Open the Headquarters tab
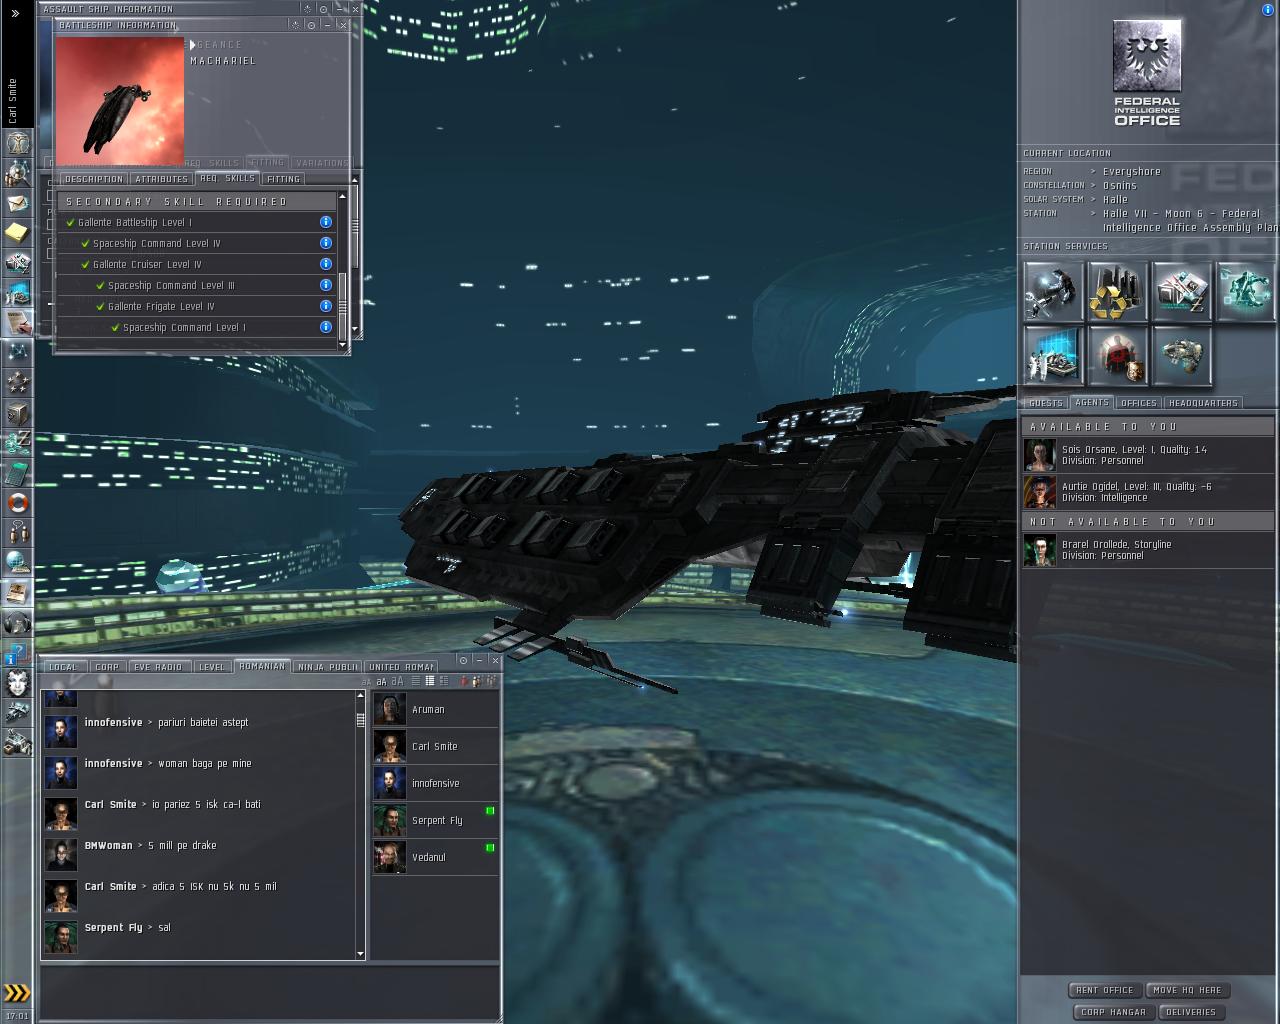 point(1203,403)
